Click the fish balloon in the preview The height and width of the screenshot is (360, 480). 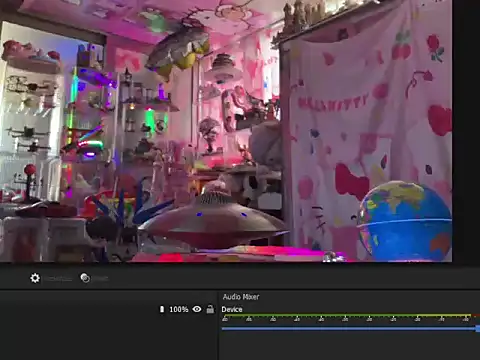click(x=178, y=50)
